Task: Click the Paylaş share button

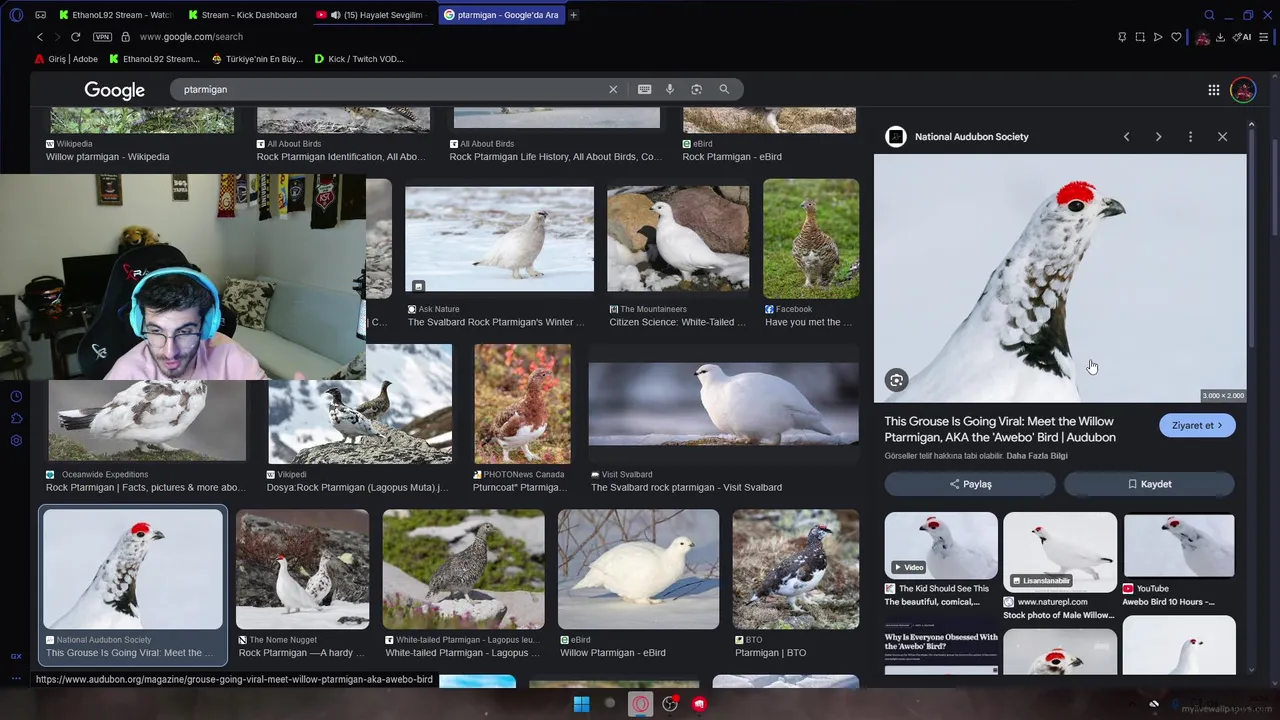Action: click(x=970, y=484)
